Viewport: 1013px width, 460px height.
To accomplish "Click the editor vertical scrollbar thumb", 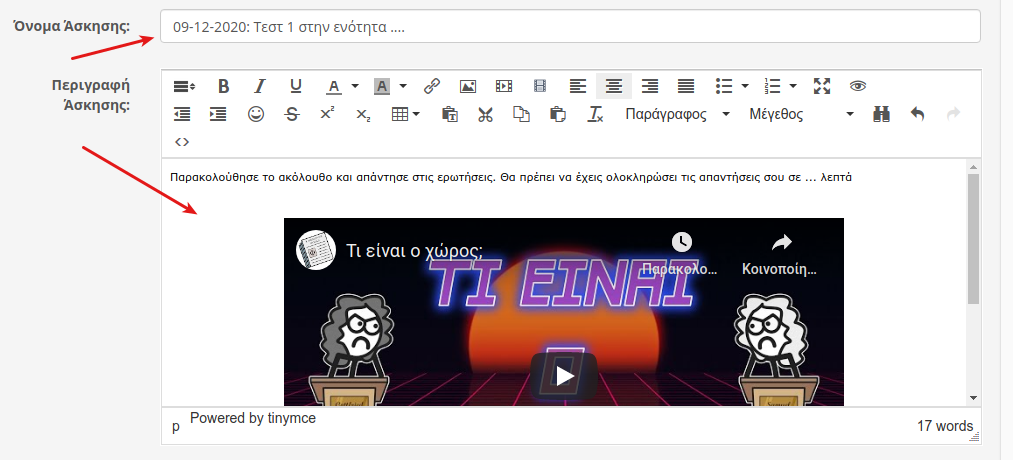I will tap(974, 239).
